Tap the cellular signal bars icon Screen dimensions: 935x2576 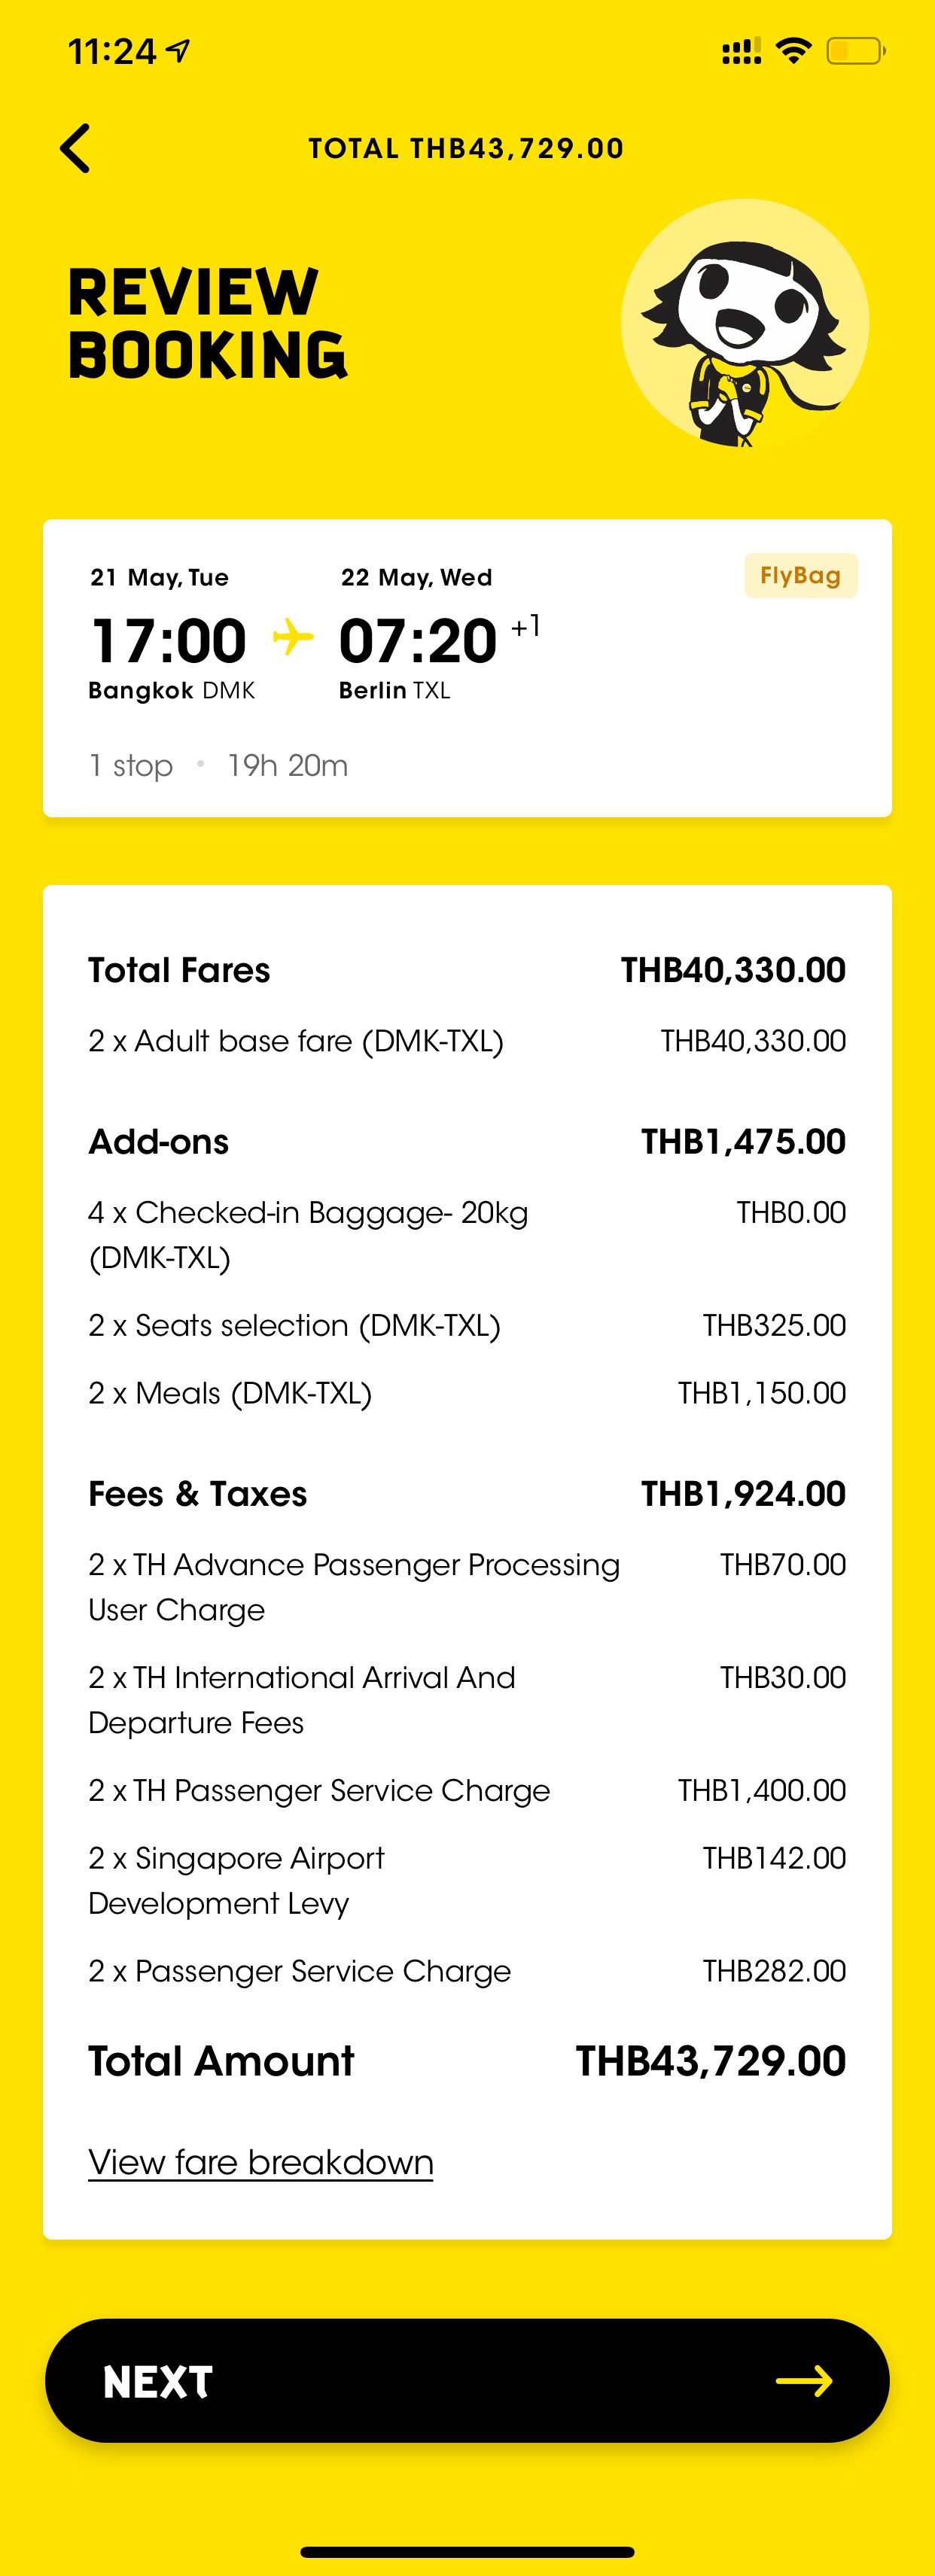pos(741,50)
